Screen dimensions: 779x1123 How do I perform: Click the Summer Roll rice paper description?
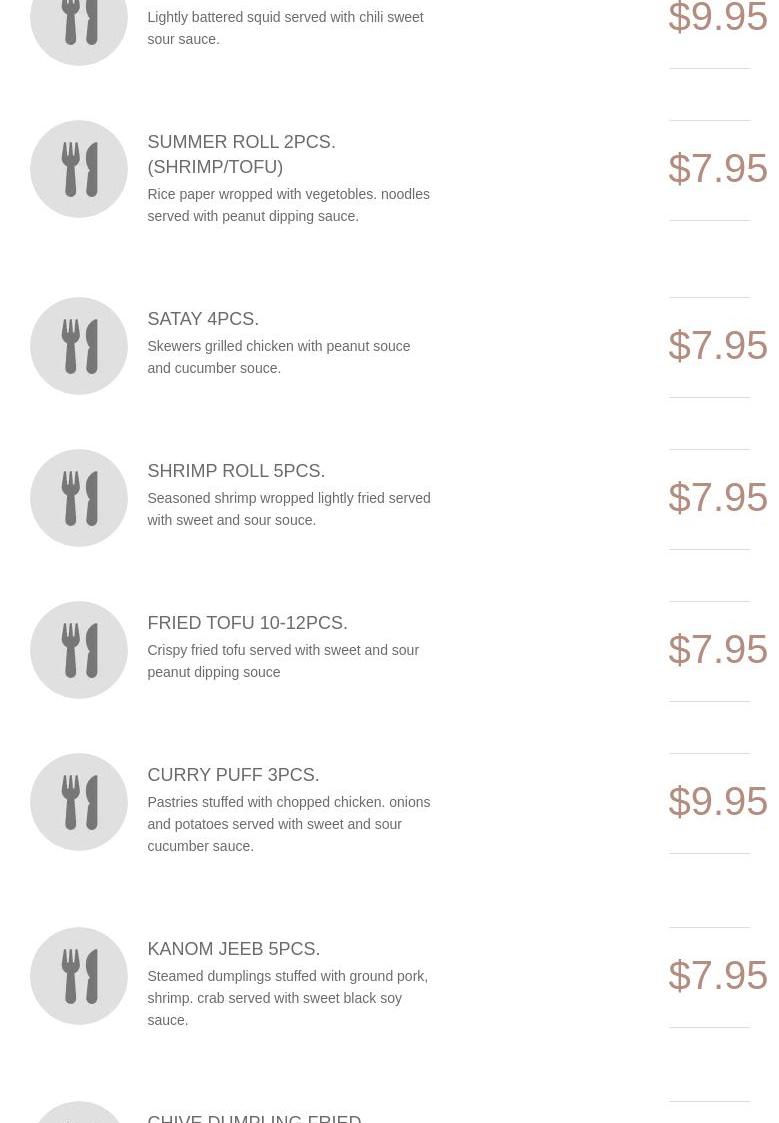tap(288, 205)
